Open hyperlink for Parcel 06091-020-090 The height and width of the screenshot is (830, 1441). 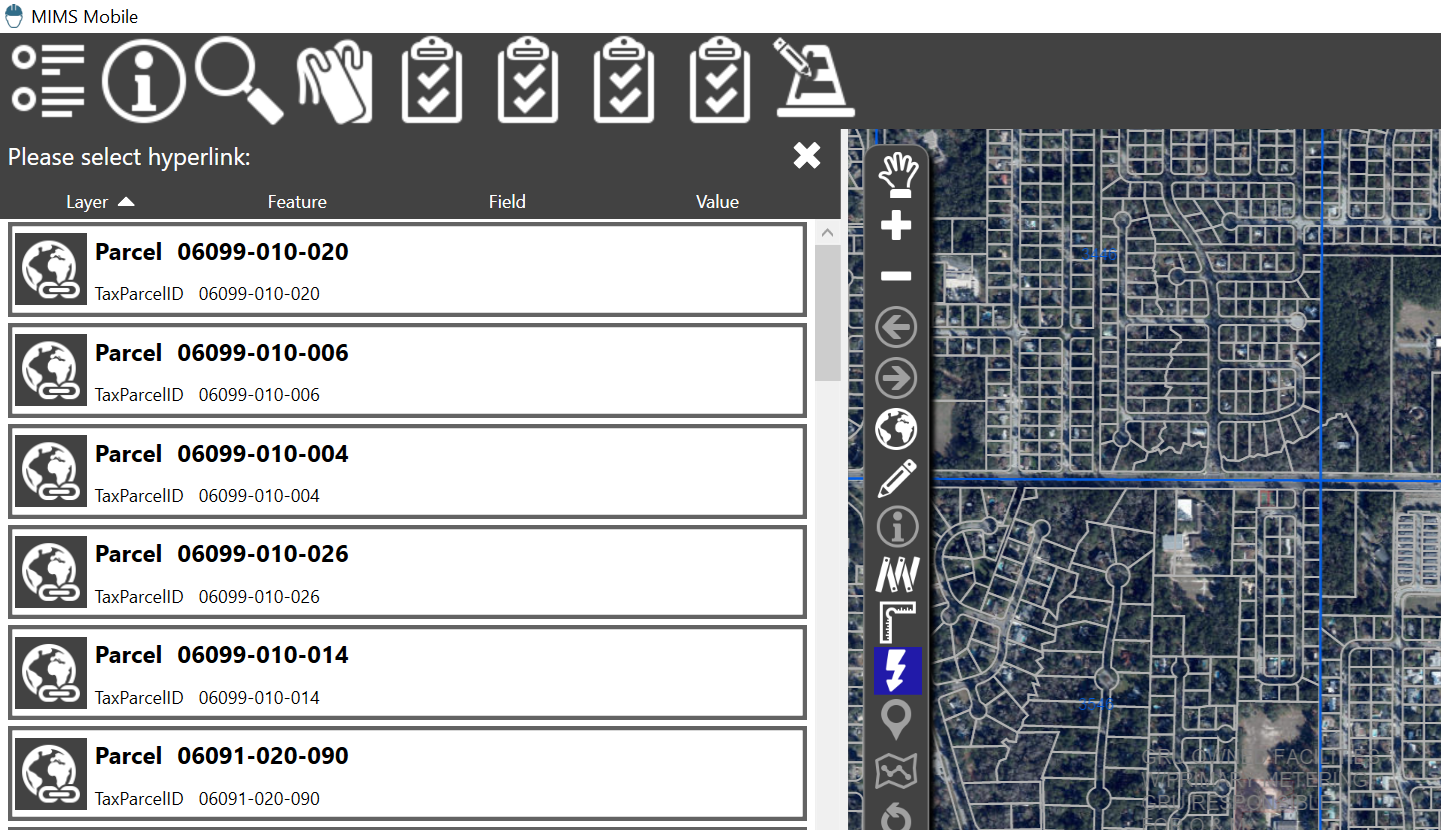407,774
